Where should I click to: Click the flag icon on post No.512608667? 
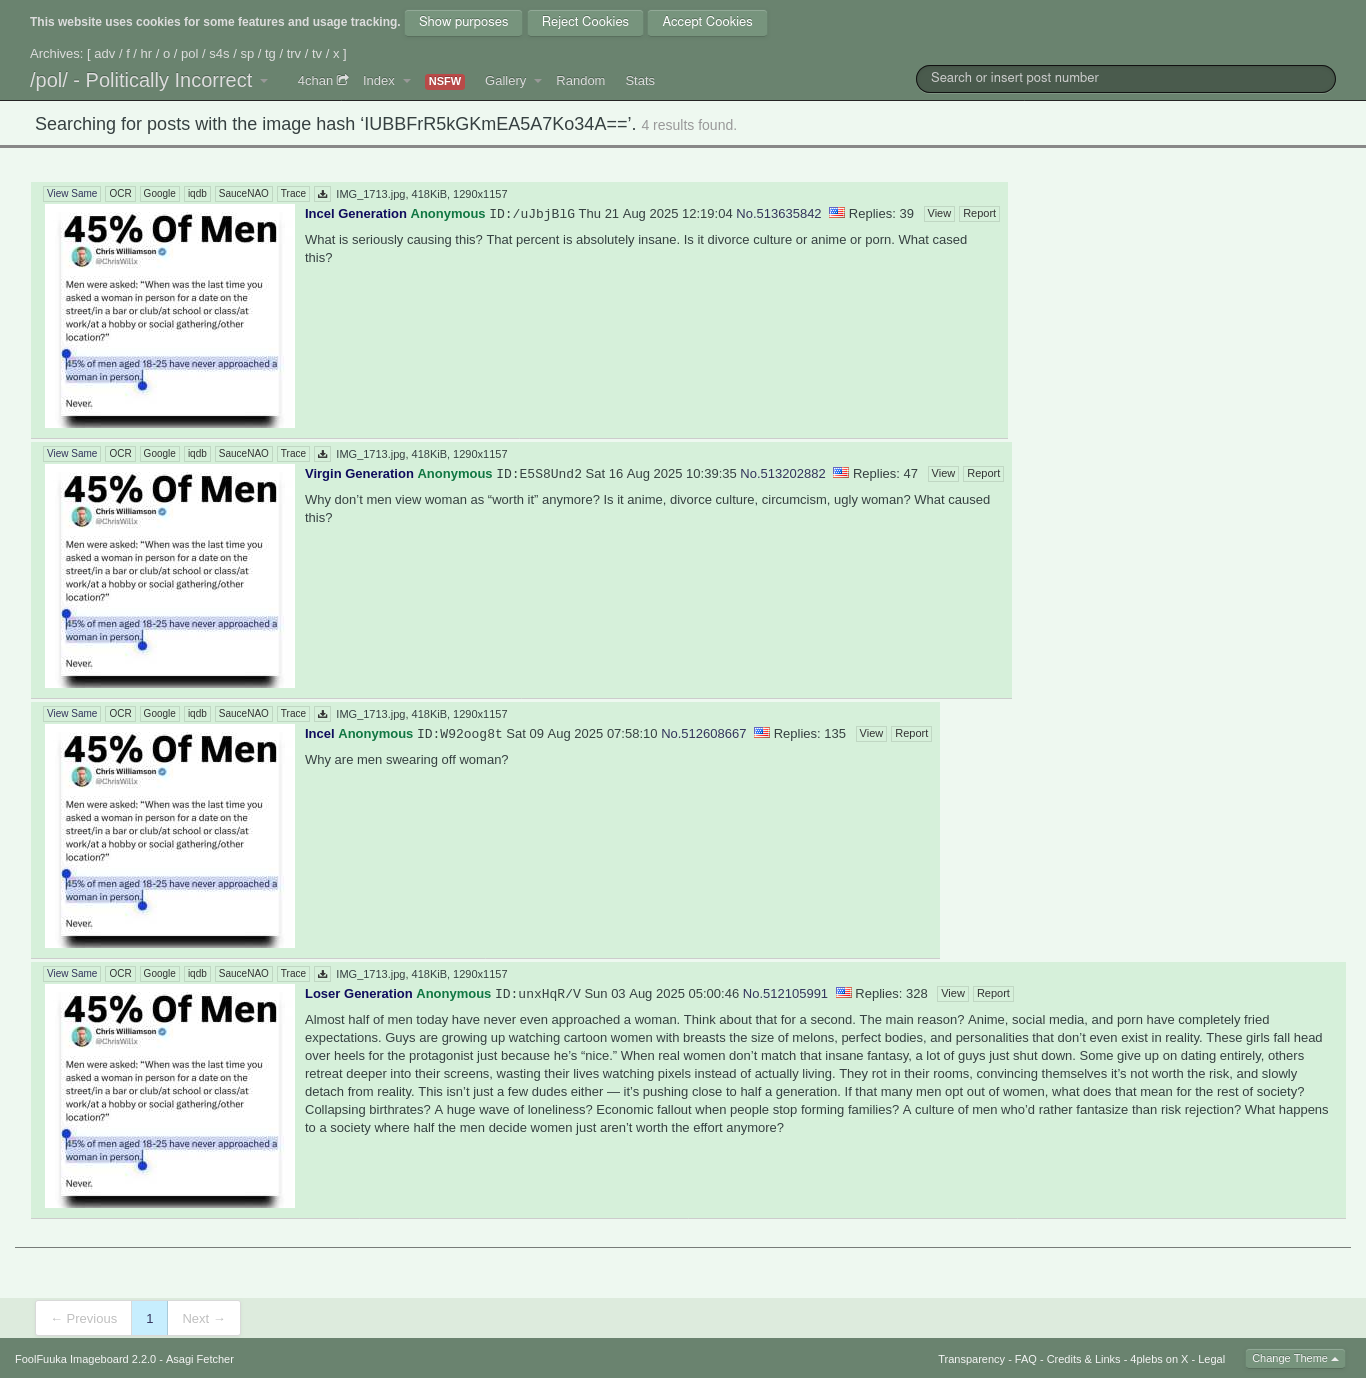pyautogui.click(x=762, y=732)
